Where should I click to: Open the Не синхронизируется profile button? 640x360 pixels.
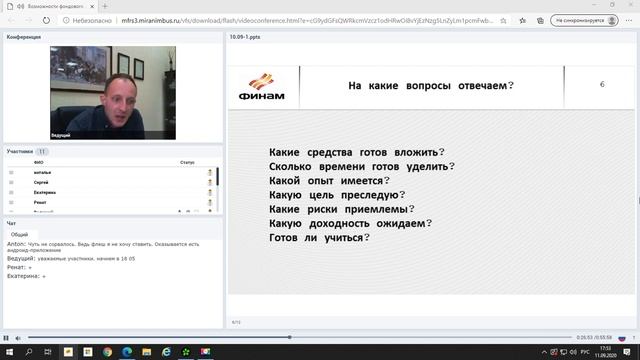tap(584, 20)
